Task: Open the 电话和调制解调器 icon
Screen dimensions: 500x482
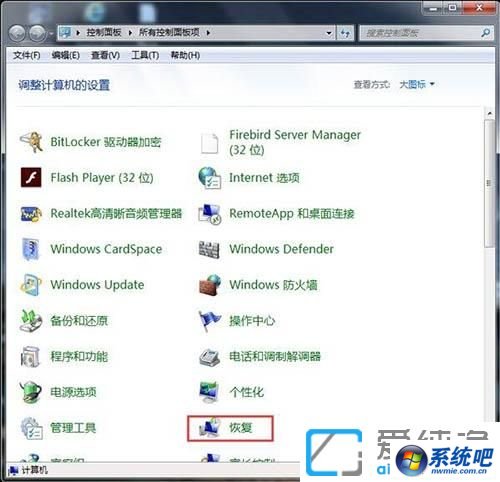Action: pyautogui.click(x=209, y=357)
